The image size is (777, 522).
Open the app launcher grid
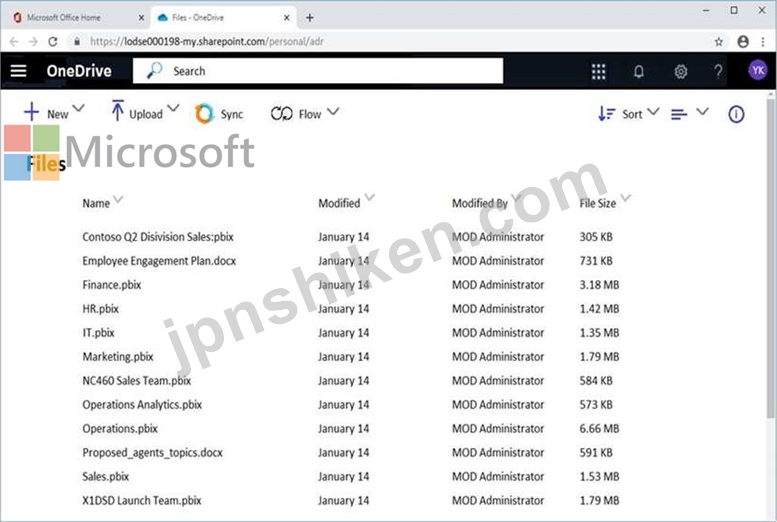[598, 71]
